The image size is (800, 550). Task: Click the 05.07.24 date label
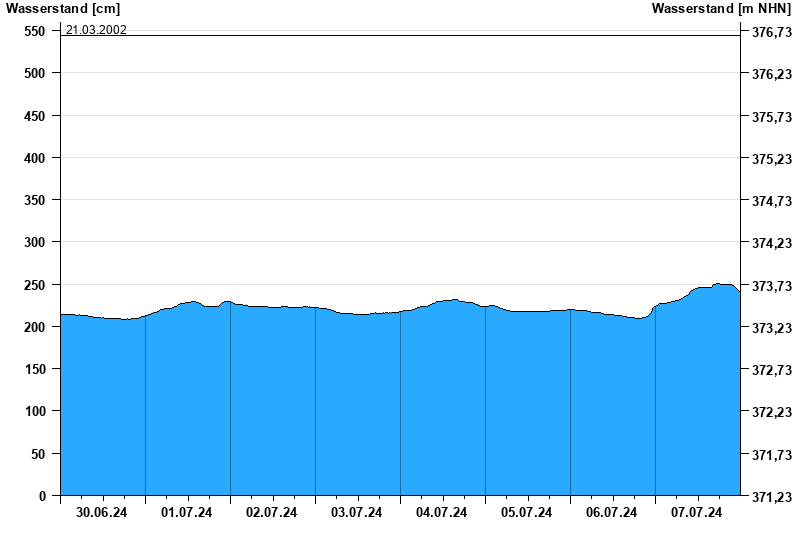pyautogui.click(x=527, y=513)
